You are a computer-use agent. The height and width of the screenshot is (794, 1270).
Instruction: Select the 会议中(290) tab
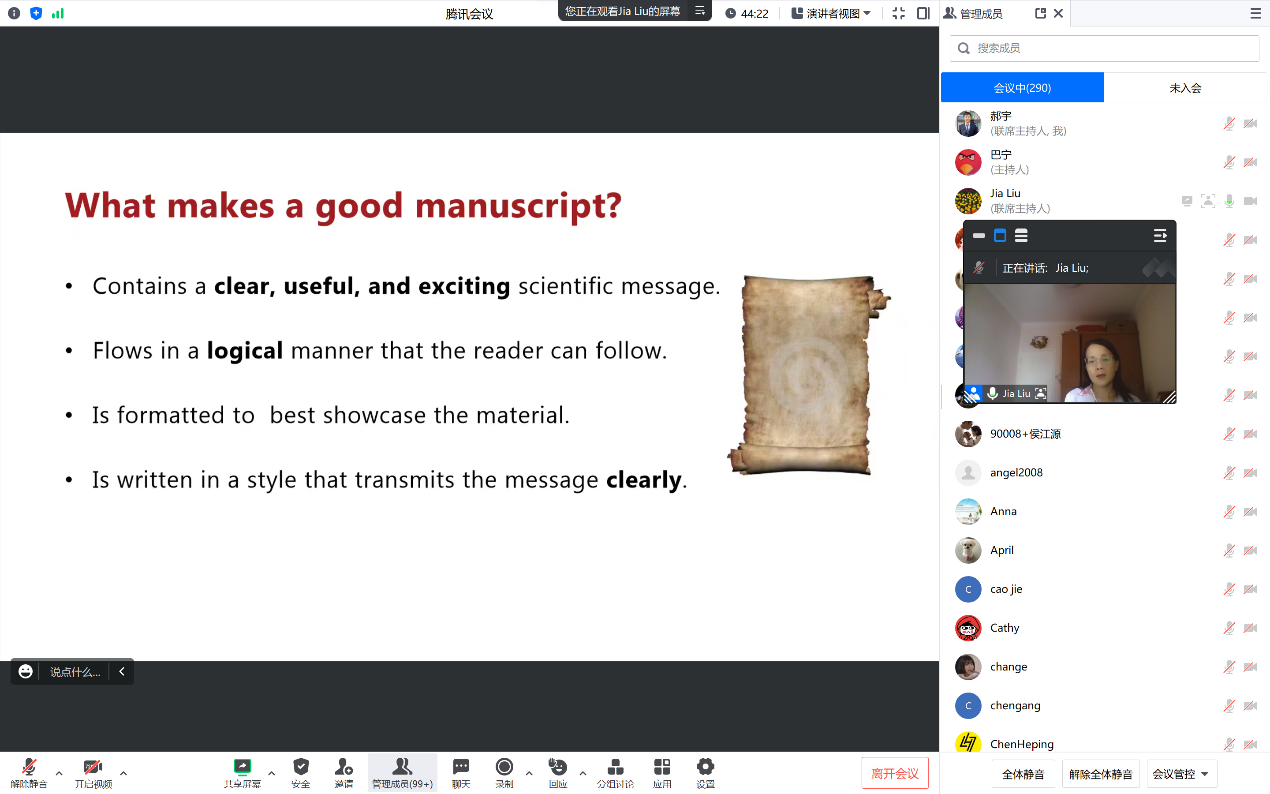pos(1022,88)
